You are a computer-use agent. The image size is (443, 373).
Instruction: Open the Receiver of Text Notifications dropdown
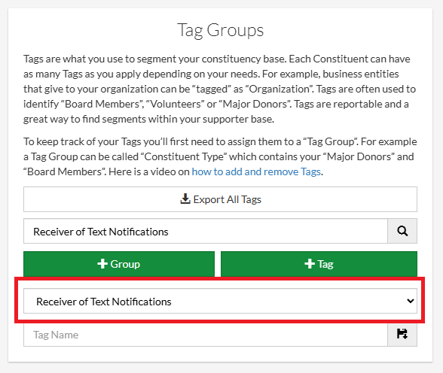pos(220,301)
